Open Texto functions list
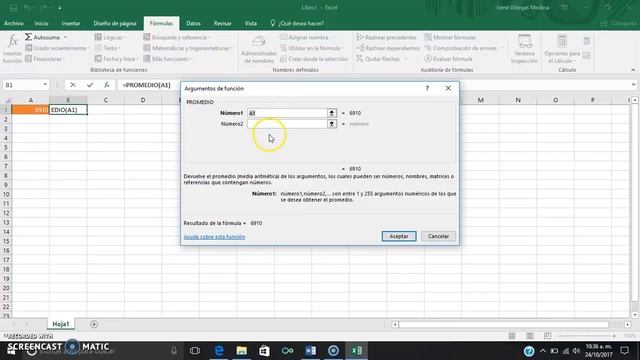The height and width of the screenshot is (360, 640). coord(107,48)
